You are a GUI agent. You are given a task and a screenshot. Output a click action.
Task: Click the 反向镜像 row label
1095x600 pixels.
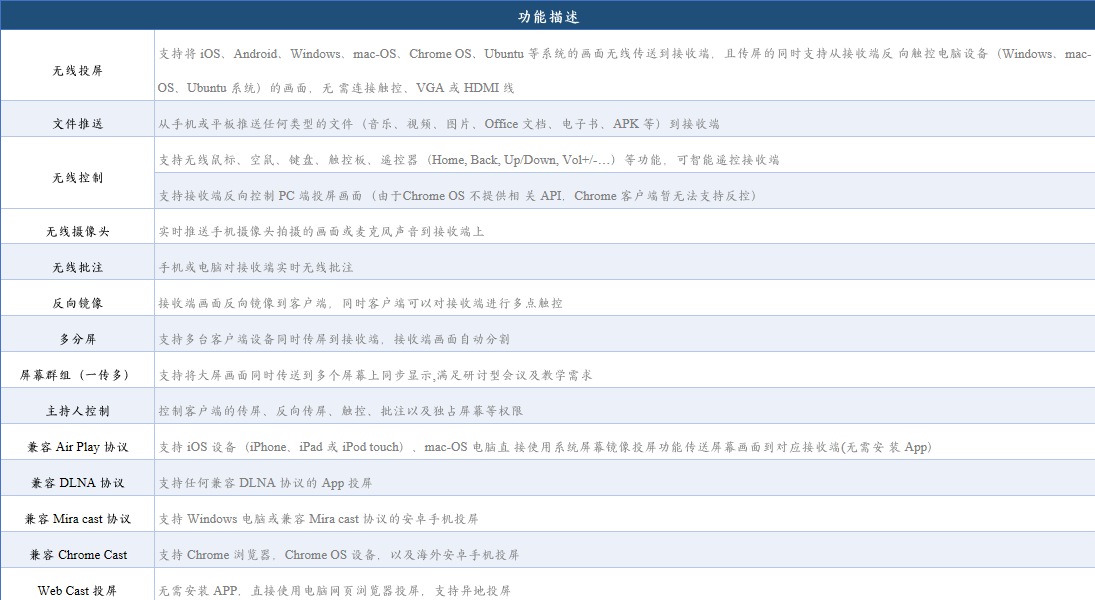(78, 303)
